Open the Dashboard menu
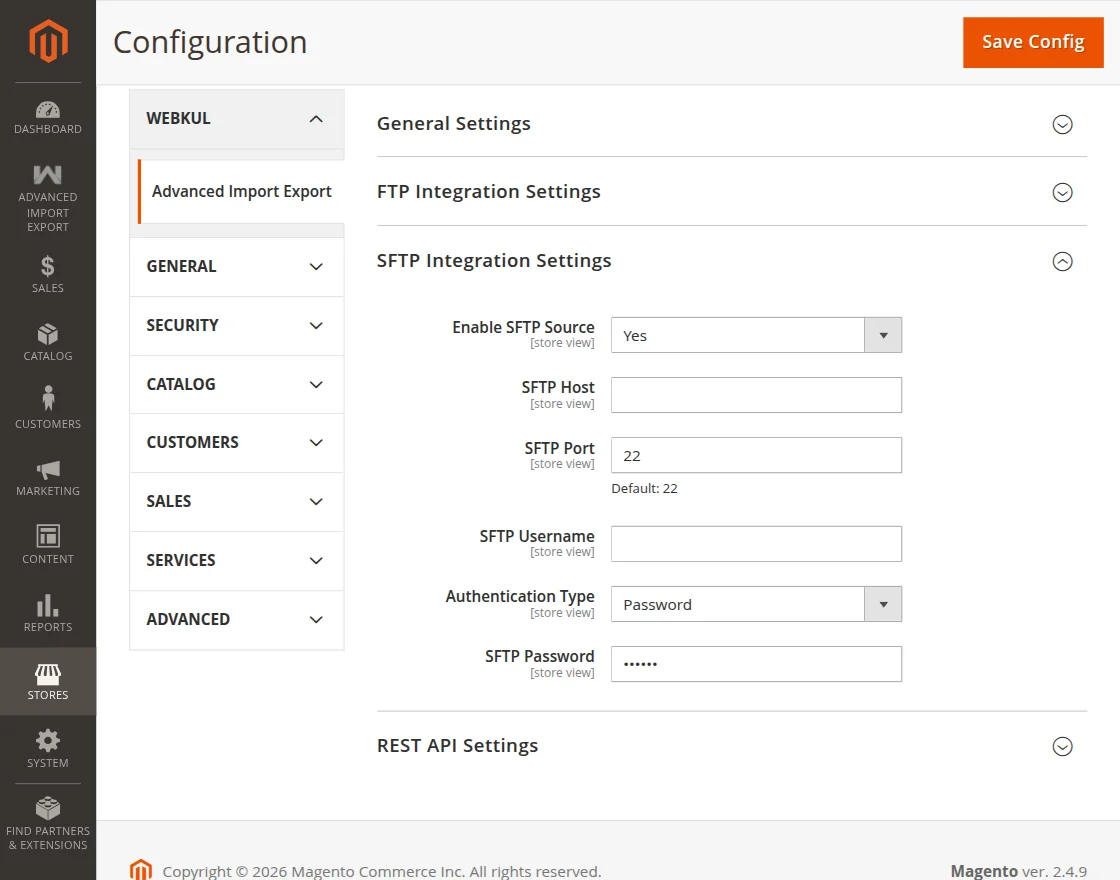 click(48, 118)
